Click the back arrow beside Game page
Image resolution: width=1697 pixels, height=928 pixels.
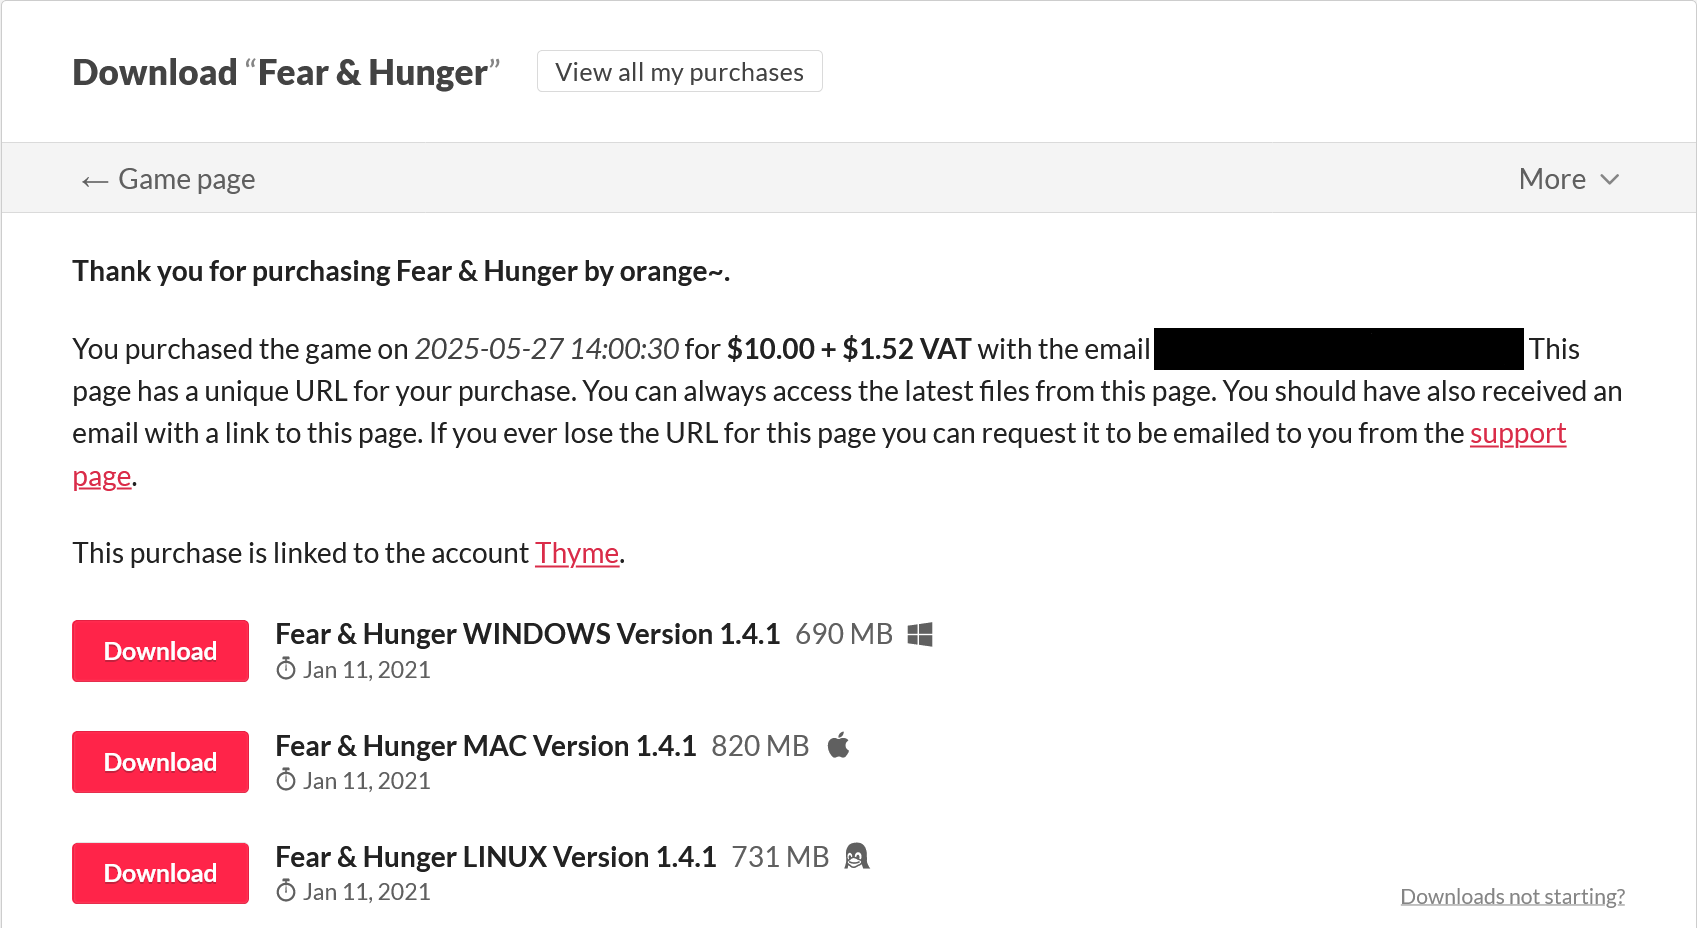[x=95, y=181]
